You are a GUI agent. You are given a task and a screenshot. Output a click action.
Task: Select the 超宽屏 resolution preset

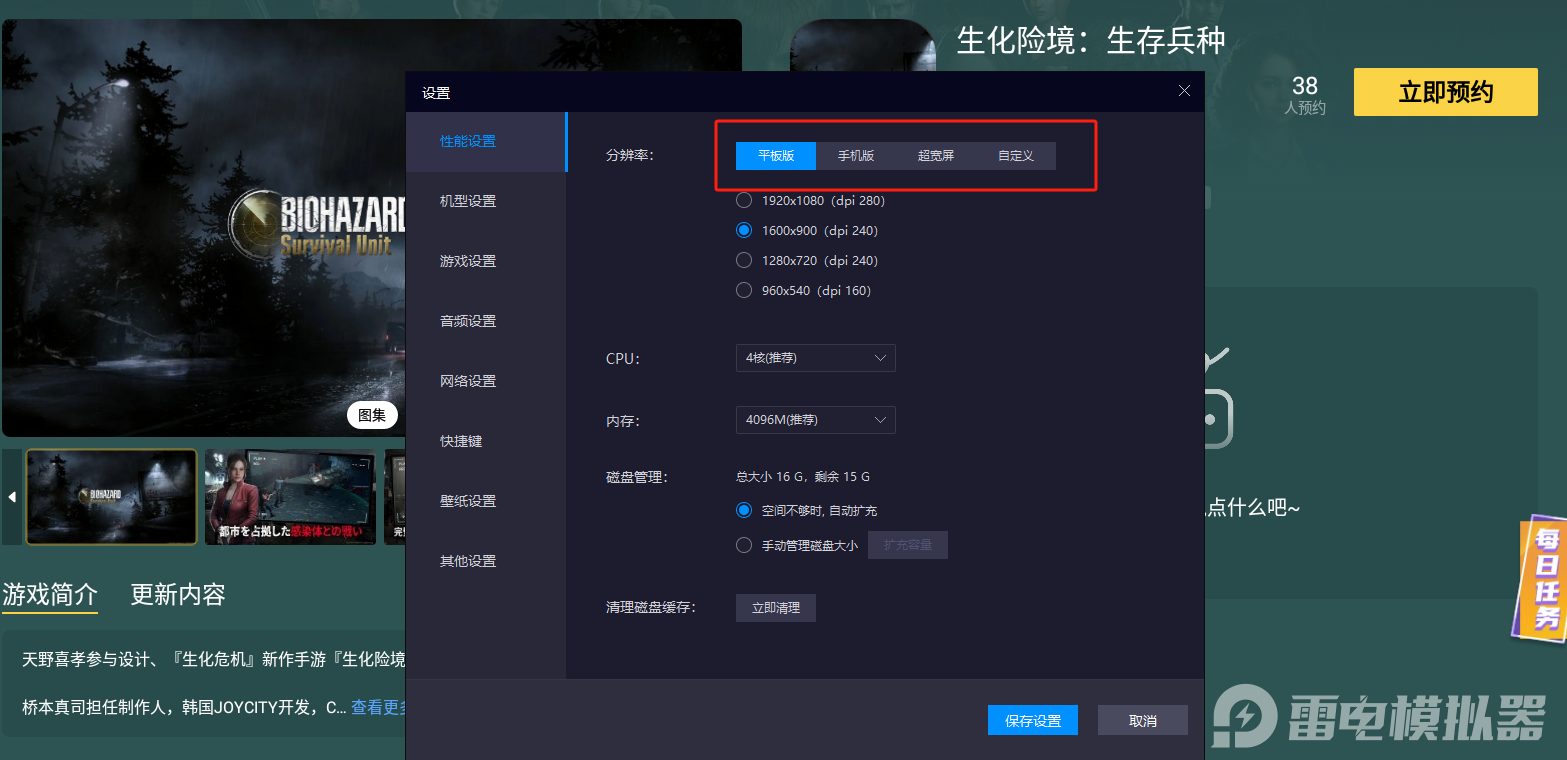[x=935, y=155]
